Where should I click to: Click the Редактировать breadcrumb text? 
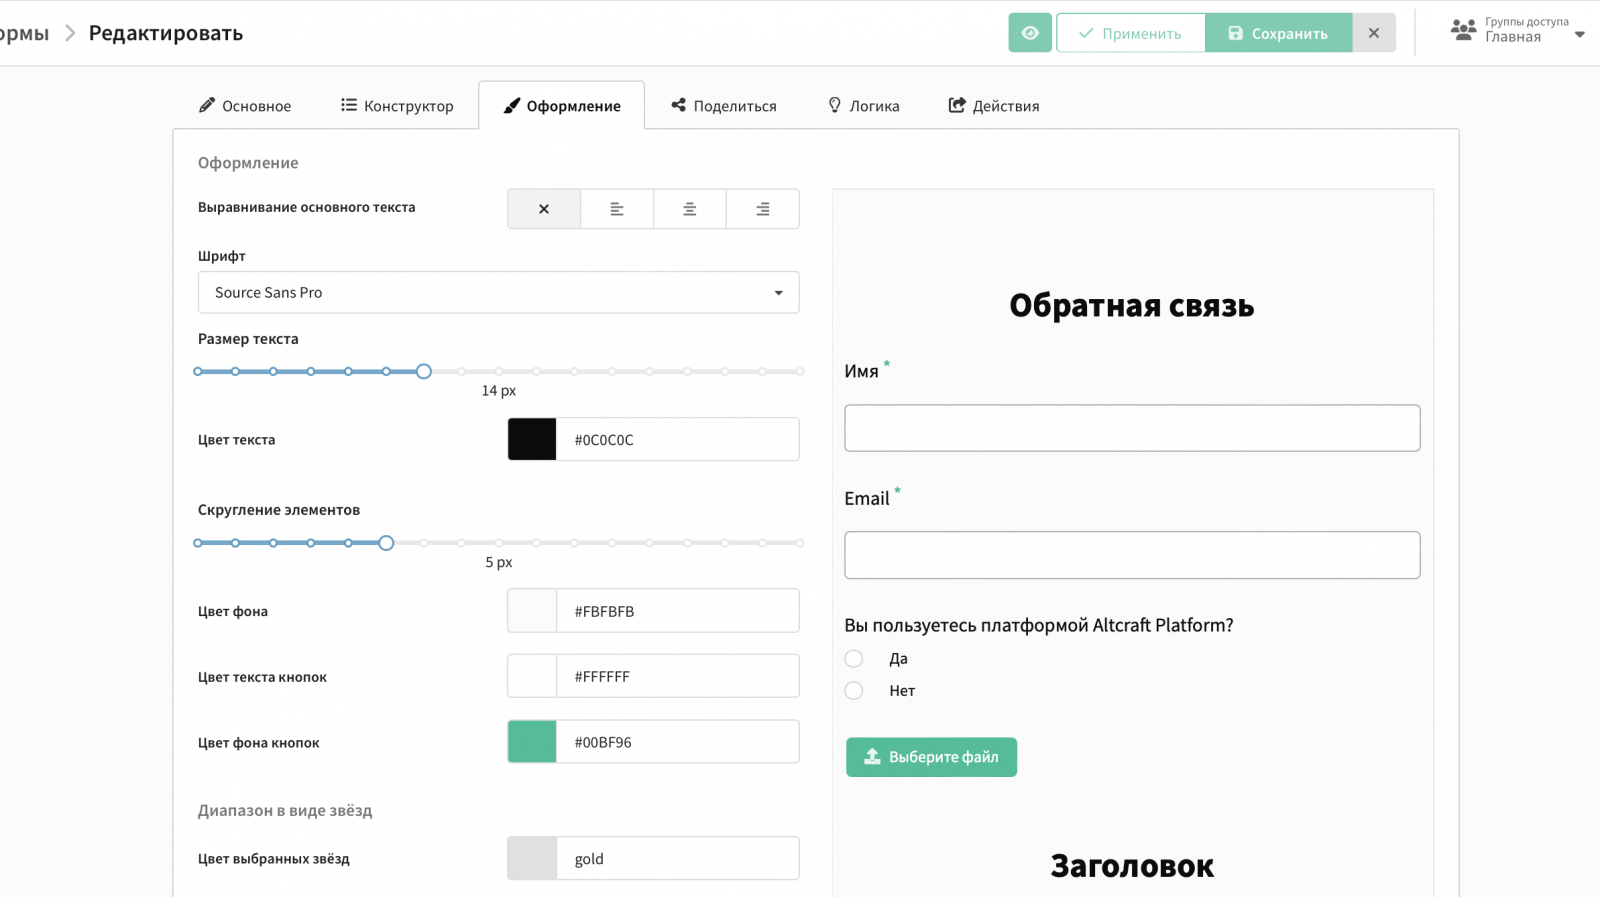(x=166, y=33)
